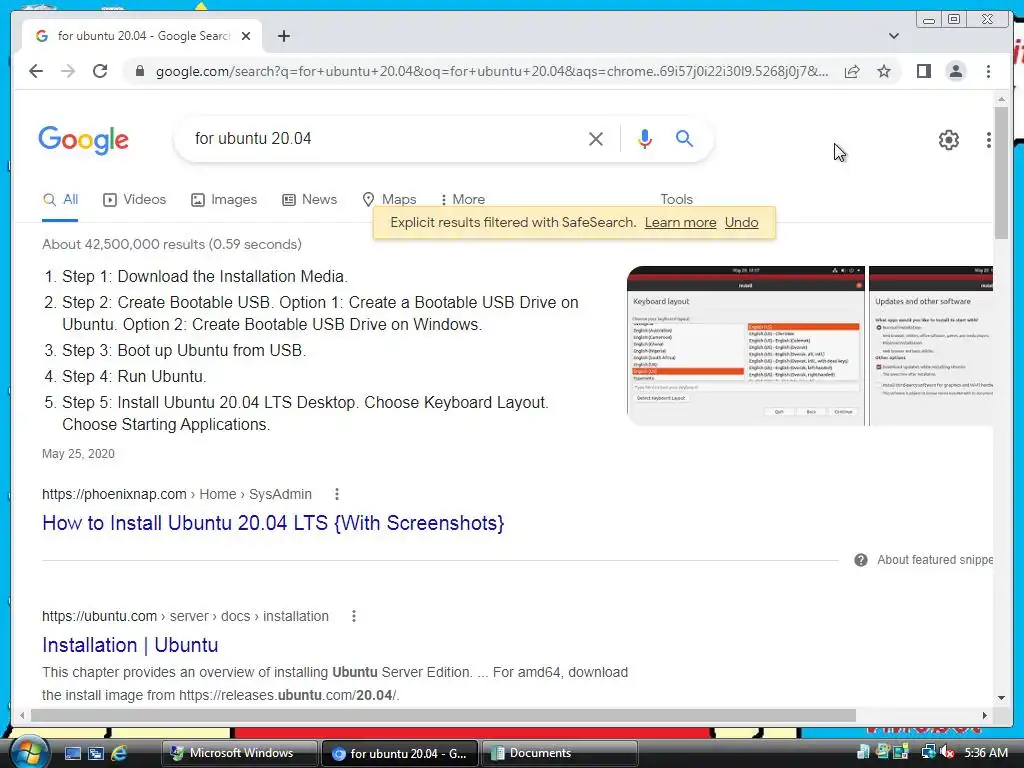The width and height of the screenshot is (1024, 768).
Task: Click the Chrome taskbar button
Action: click(400, 753)
